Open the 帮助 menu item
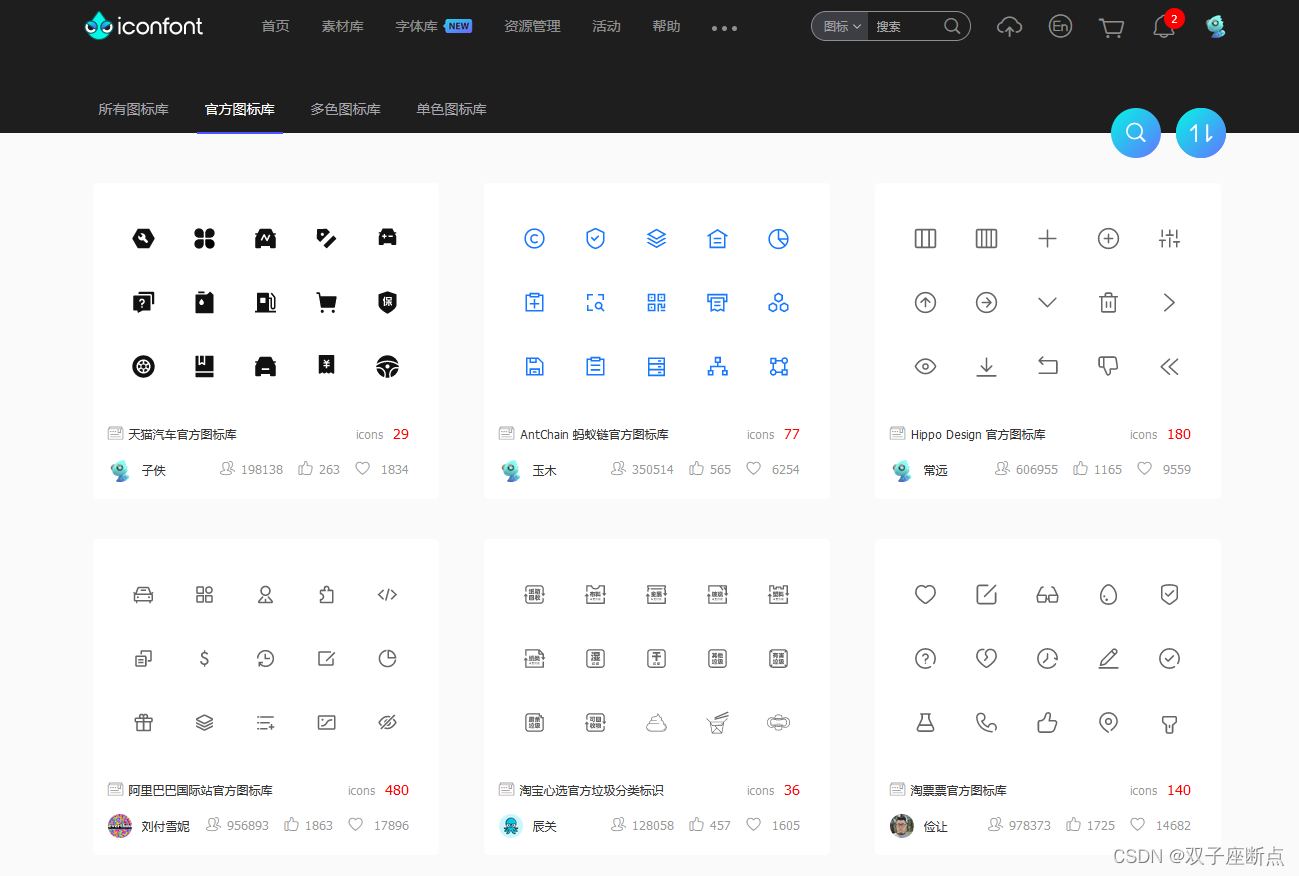This screenshot has width=1299, height=876. 666,26
